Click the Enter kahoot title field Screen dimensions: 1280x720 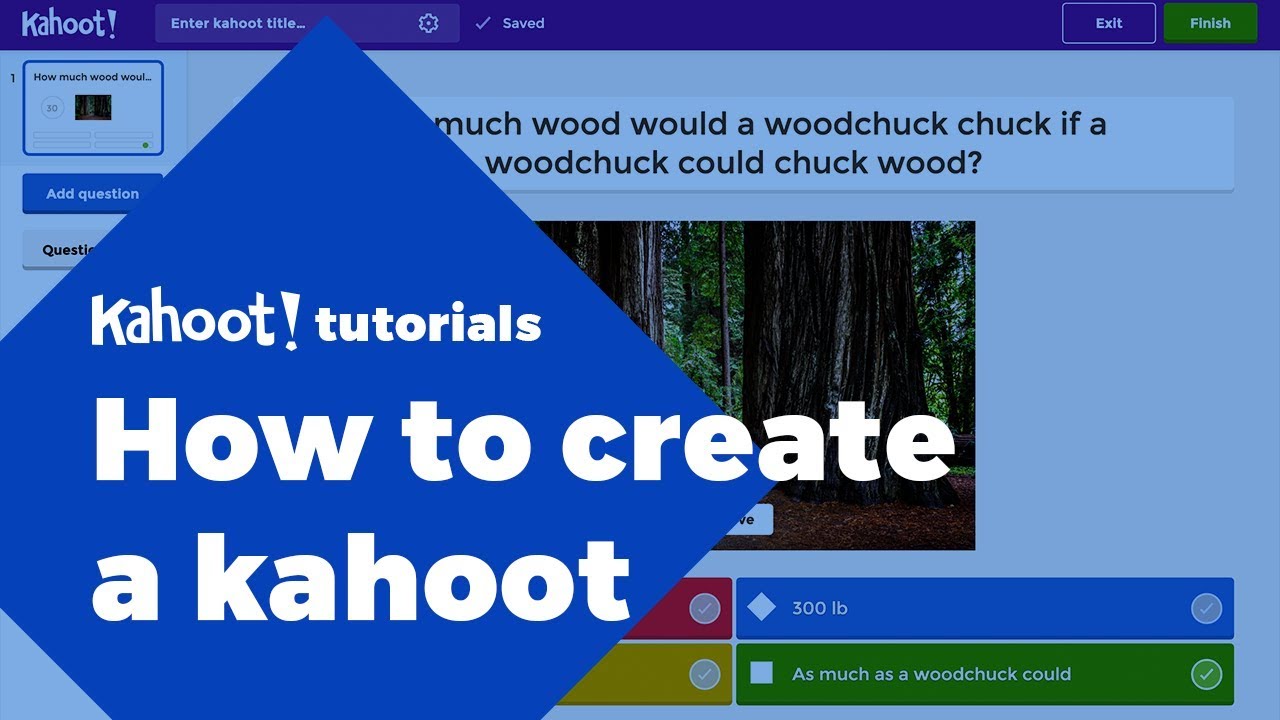[290, 23]
